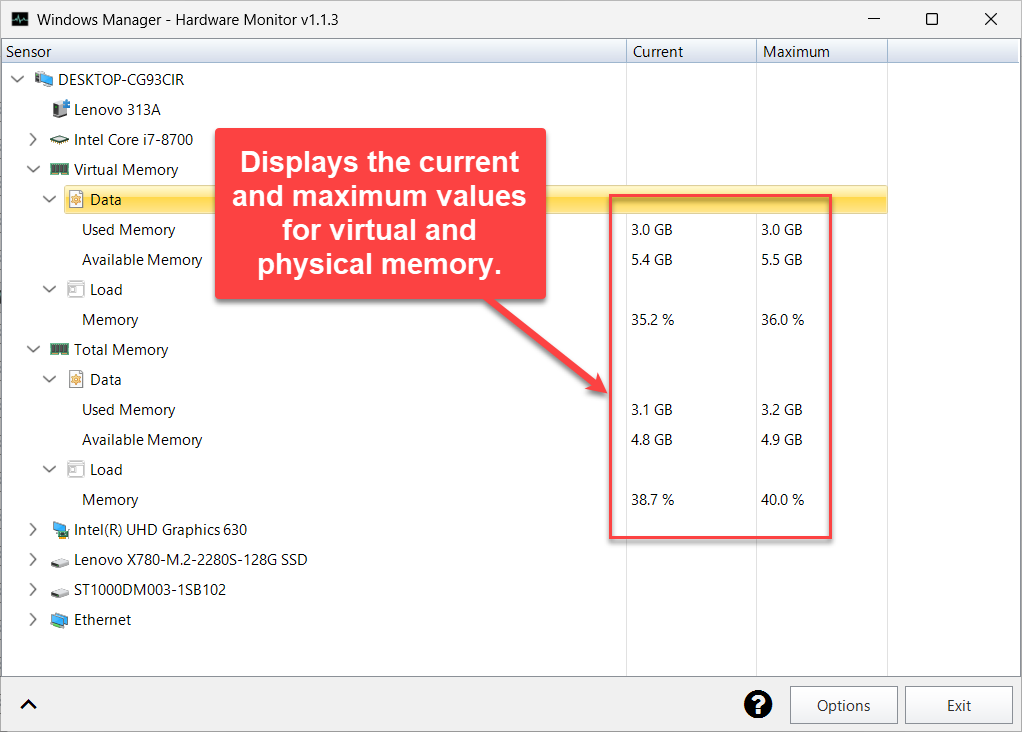1022x732 pixels.
Task: Select Available Memory under Total Memory
Action: 142,439
